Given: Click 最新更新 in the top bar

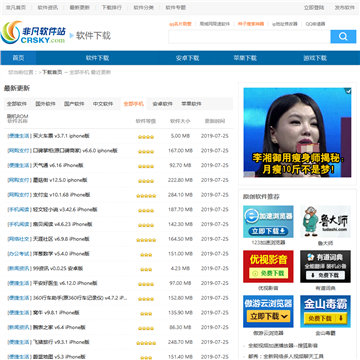Looking at the screenshot, I should click(80, 7).
